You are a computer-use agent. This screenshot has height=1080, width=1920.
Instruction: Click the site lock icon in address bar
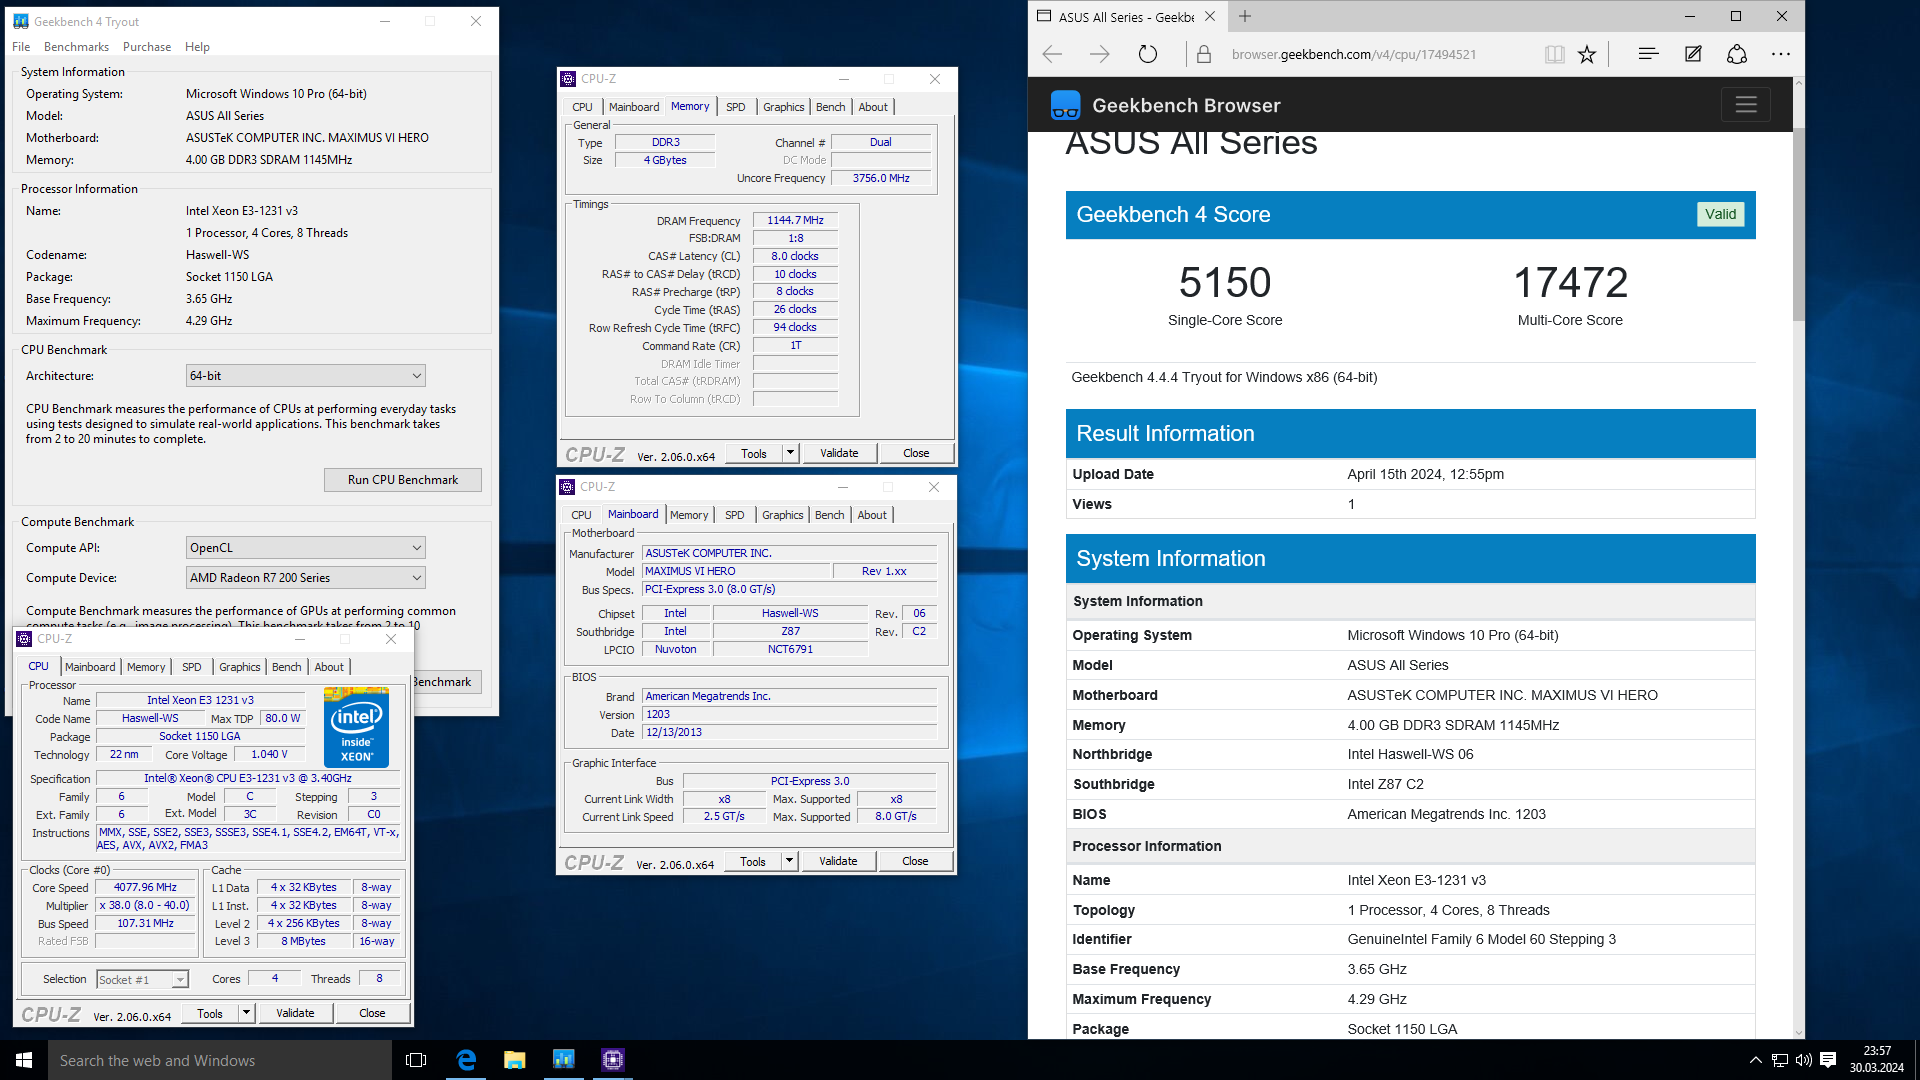tap(1204, 55)
